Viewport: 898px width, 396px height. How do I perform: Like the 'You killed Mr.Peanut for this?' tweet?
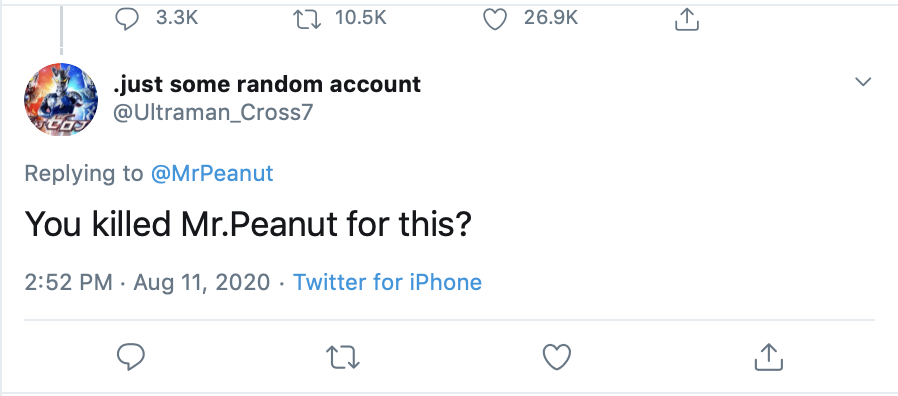(557, 356)
